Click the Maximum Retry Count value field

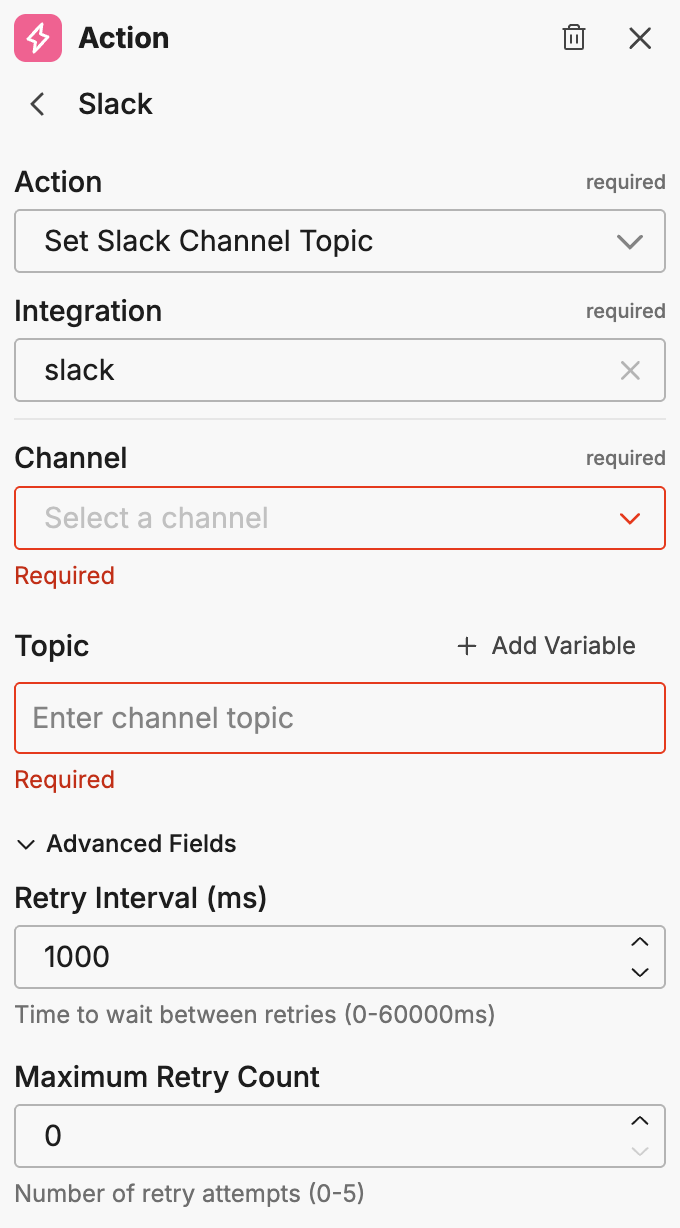click(300, 1135)
